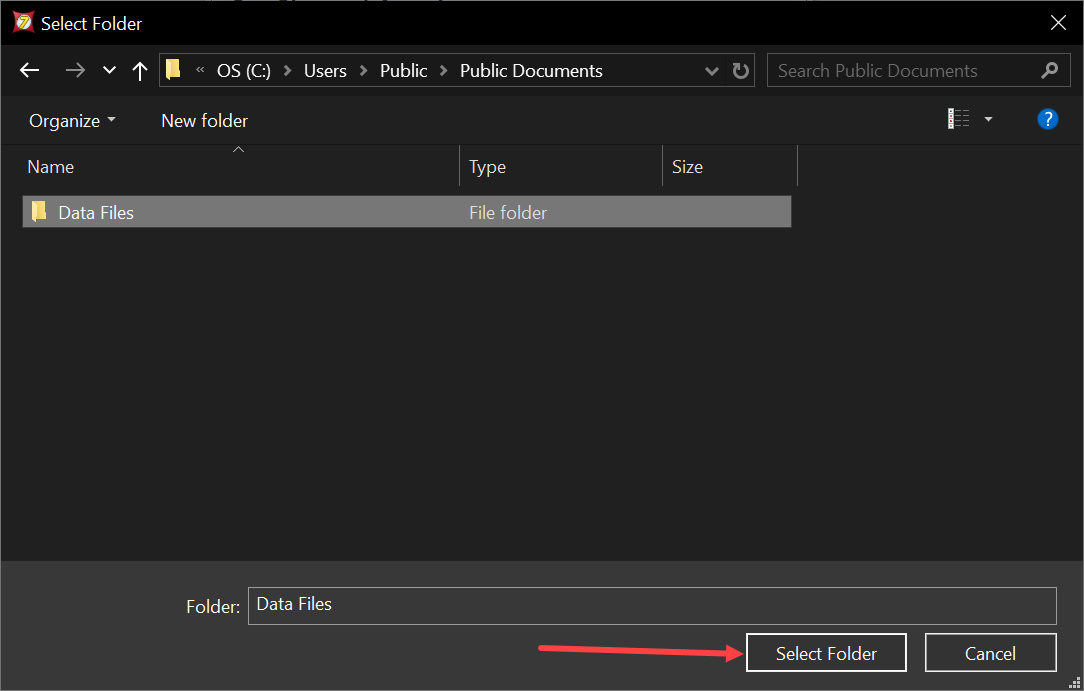Go up one folder level
1084x691 pixels.
140,71
